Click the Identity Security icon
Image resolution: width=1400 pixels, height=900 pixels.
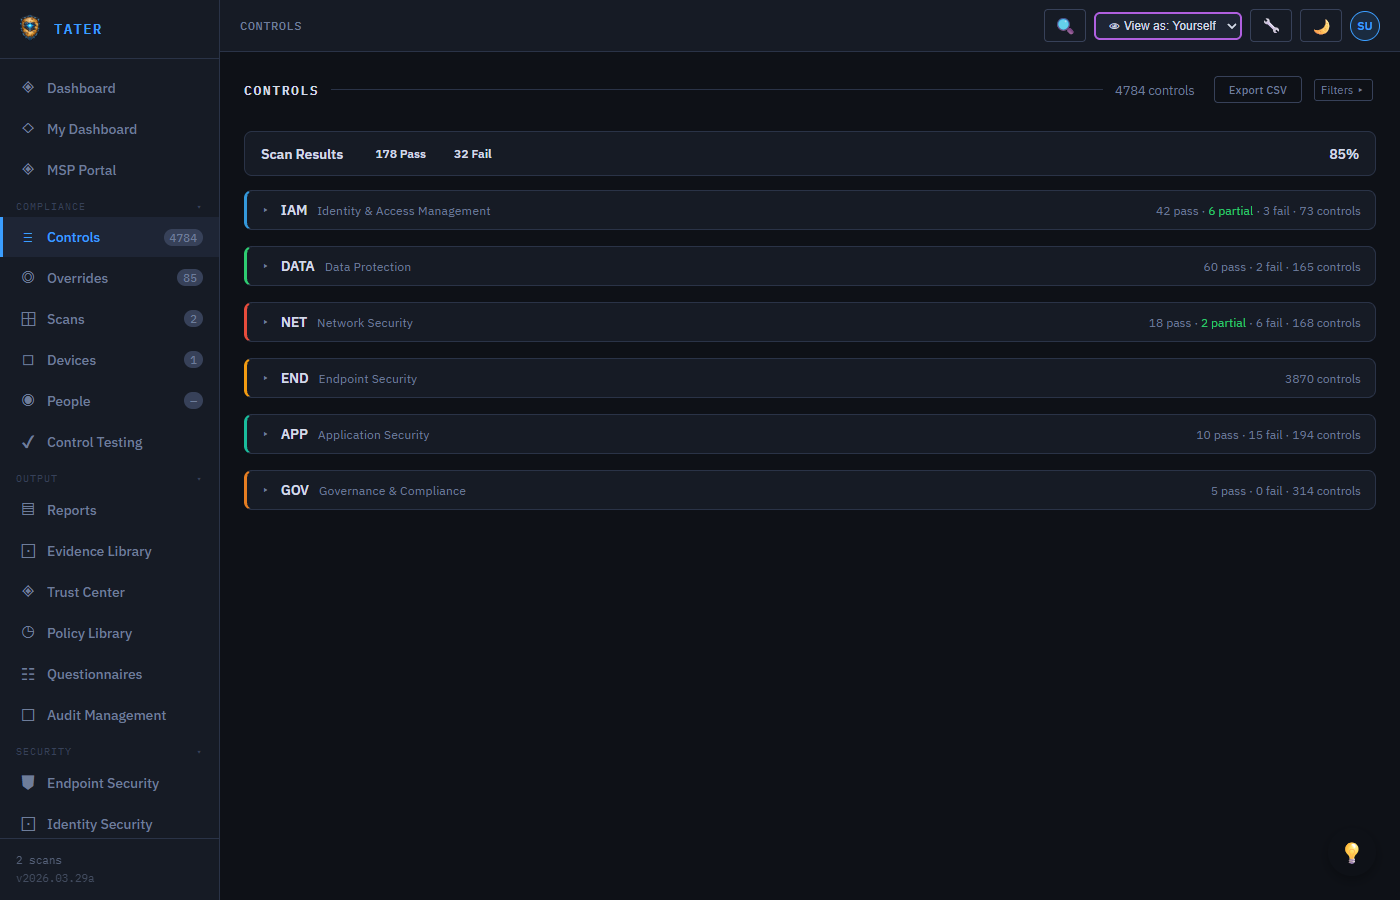pyautogui.click(x=28, y=824)
